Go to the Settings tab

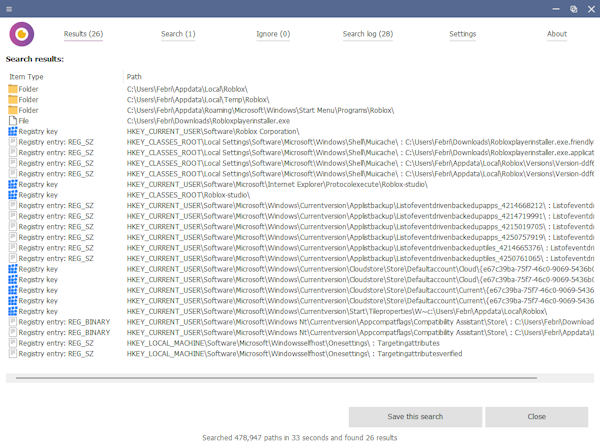[x=462, y=34]
